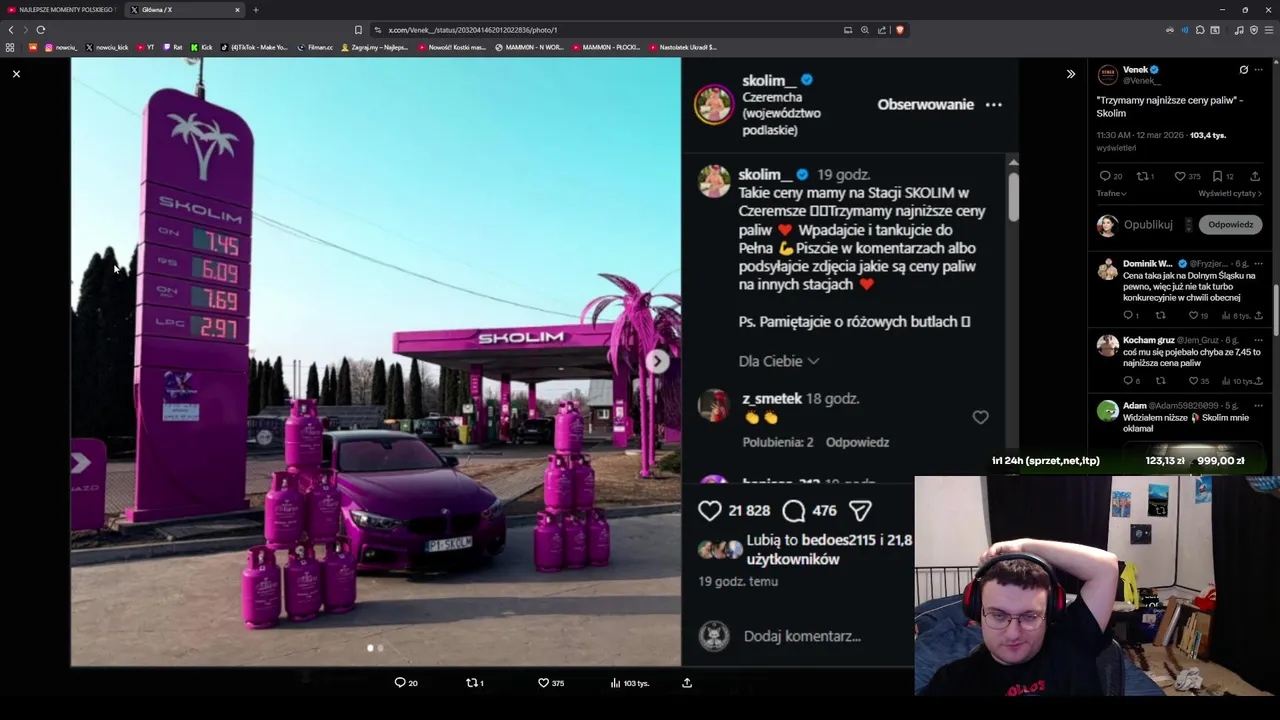The image size is (1280, 720).
Task: Close the Główna / X tab
Action: 237,10
